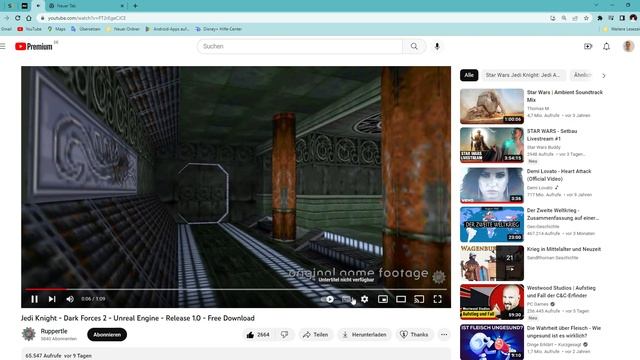Open browser side panel icon
This screenshot has height=360, width=640.
[622, 18]
